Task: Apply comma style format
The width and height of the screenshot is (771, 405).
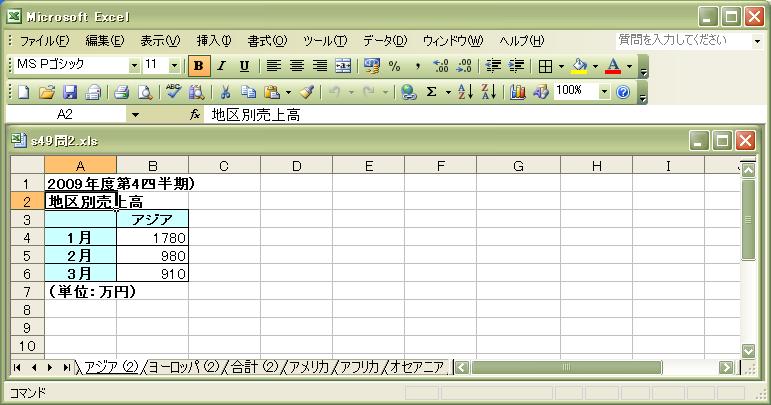Action: 417,66
